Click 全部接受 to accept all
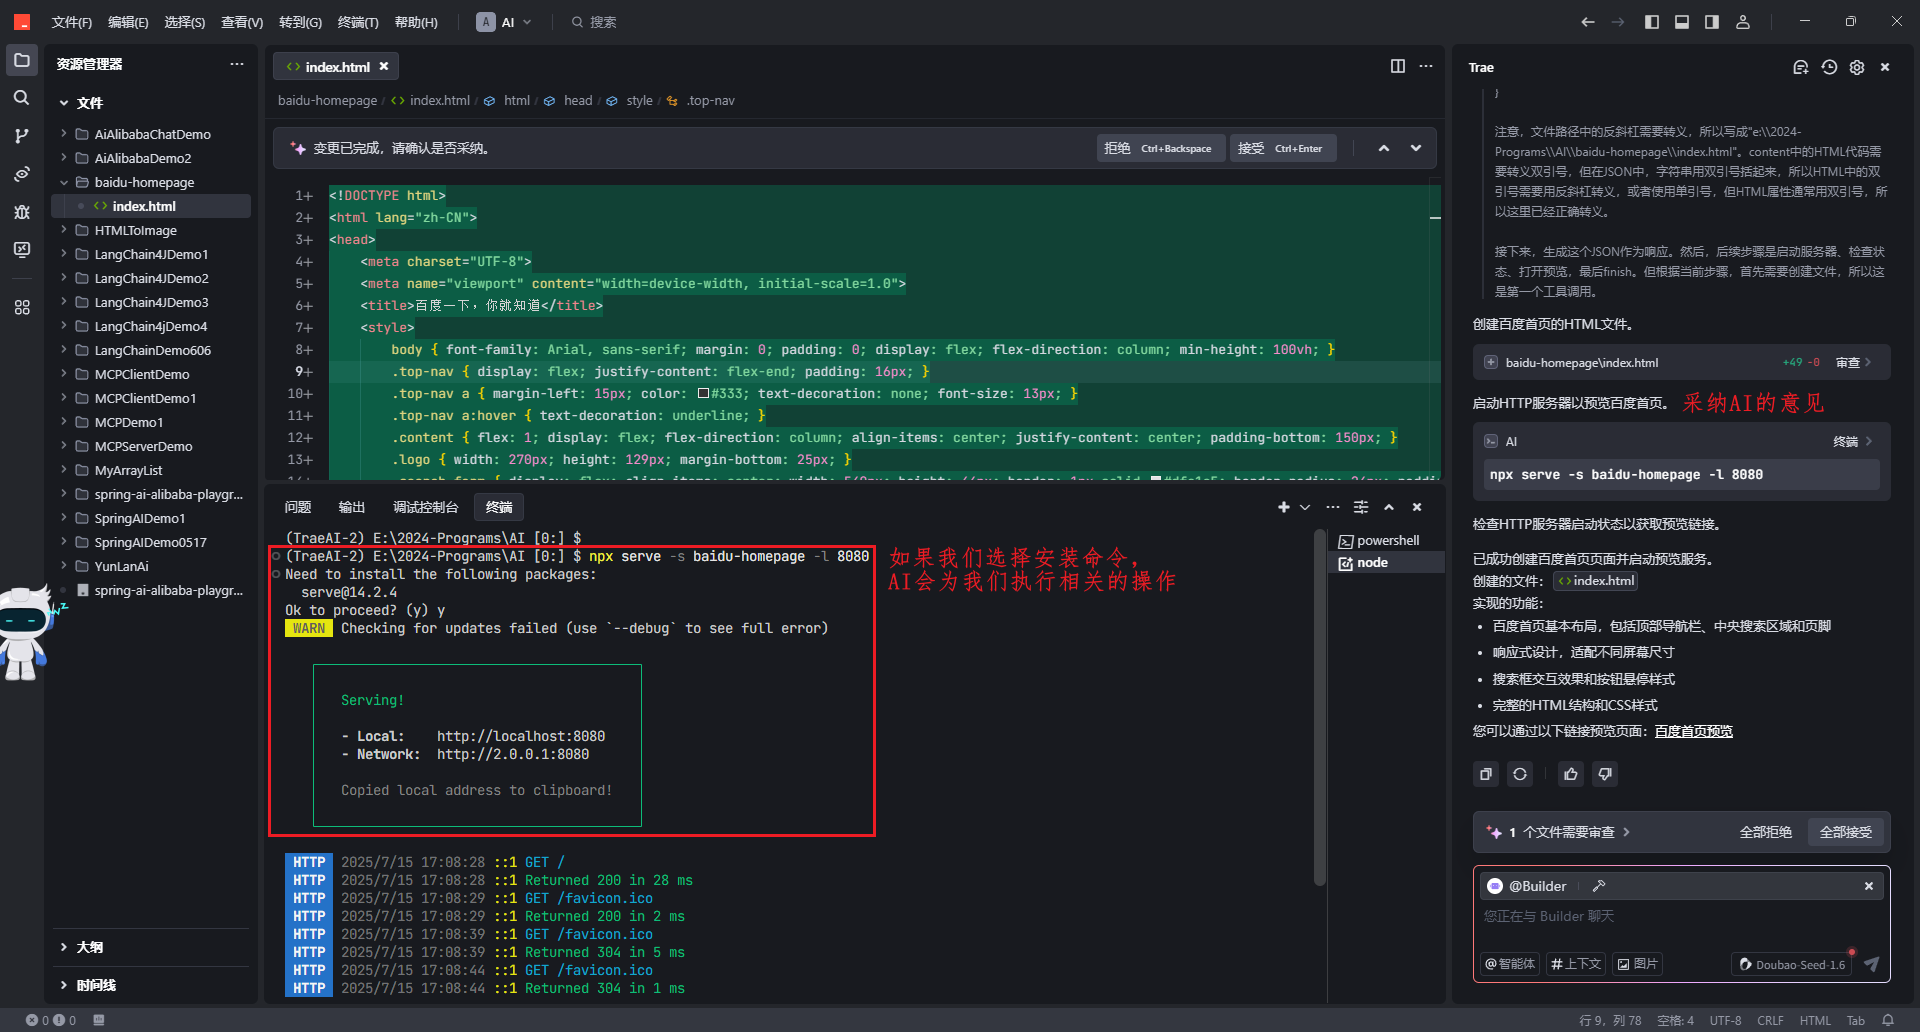The image size is (1920, 1032). (x=1846, y=832)
